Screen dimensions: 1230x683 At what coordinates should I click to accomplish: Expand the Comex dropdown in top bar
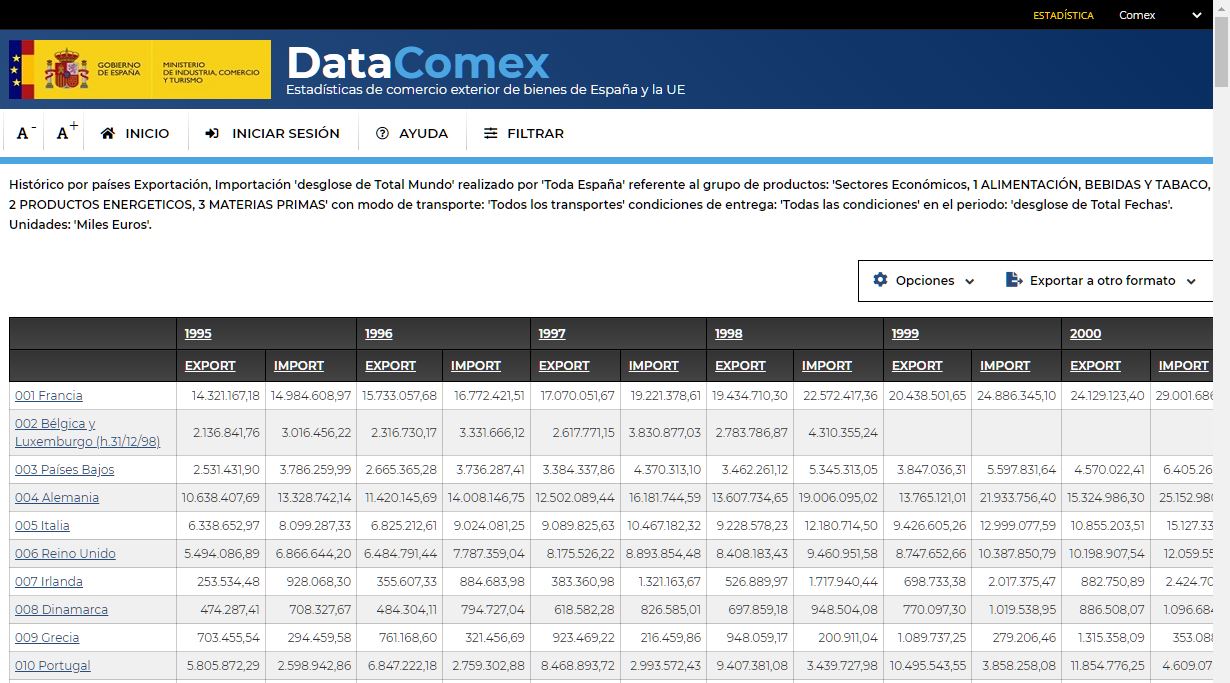coord(1160,15)
